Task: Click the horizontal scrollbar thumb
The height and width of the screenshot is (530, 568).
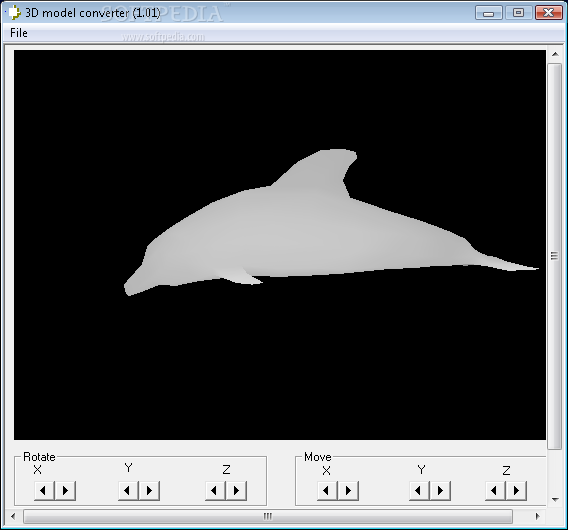Action: click(x=268, y=516)
